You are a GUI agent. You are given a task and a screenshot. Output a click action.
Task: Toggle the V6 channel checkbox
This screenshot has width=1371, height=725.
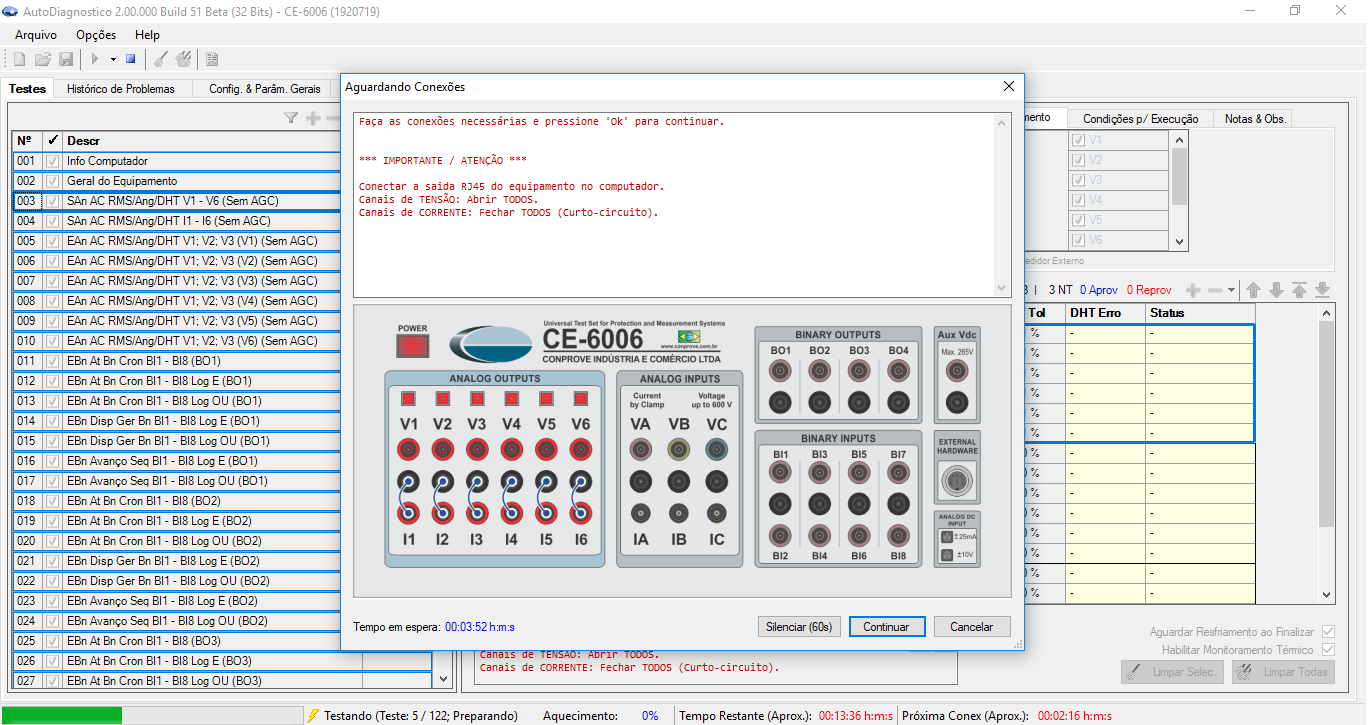[1078, 240]
